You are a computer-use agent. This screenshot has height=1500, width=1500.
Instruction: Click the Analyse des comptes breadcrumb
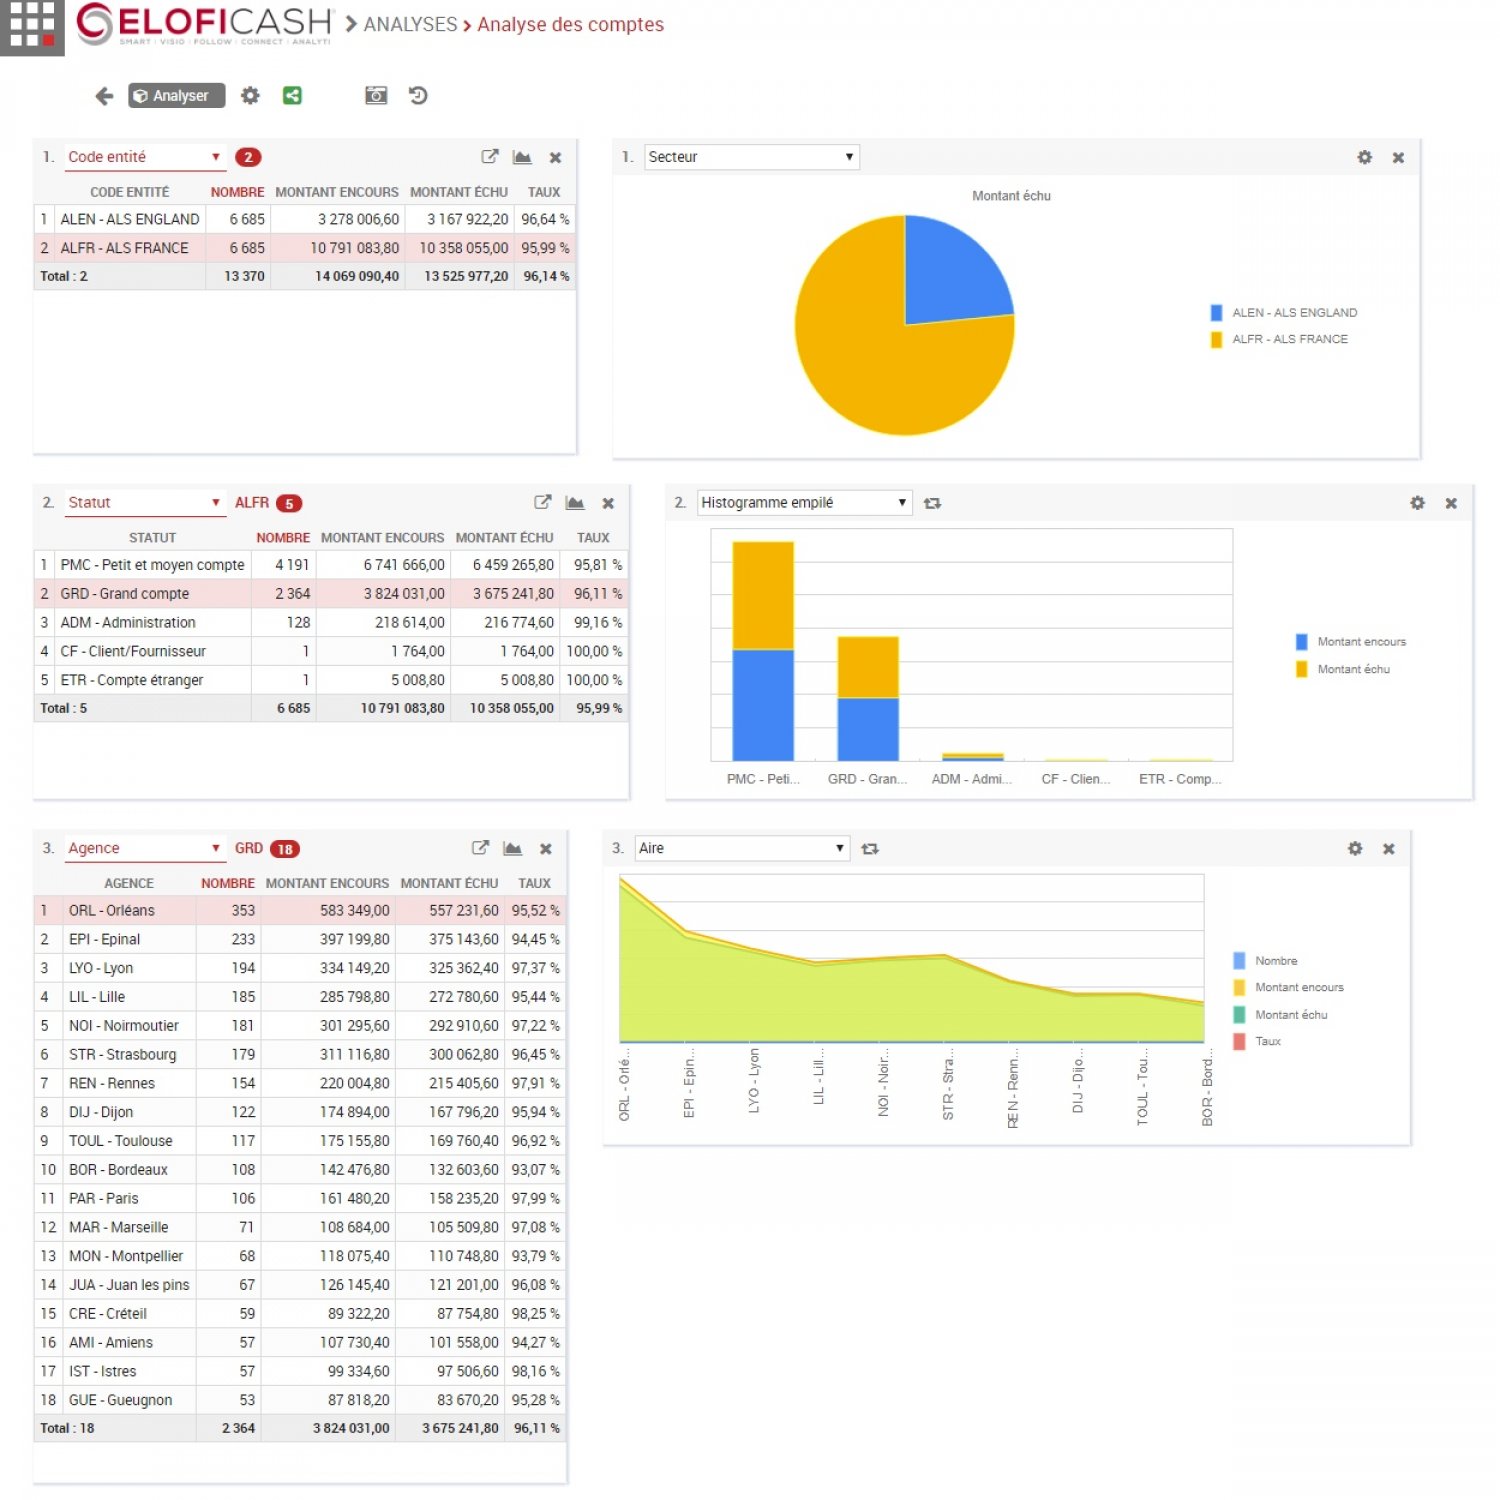[570, 24]
